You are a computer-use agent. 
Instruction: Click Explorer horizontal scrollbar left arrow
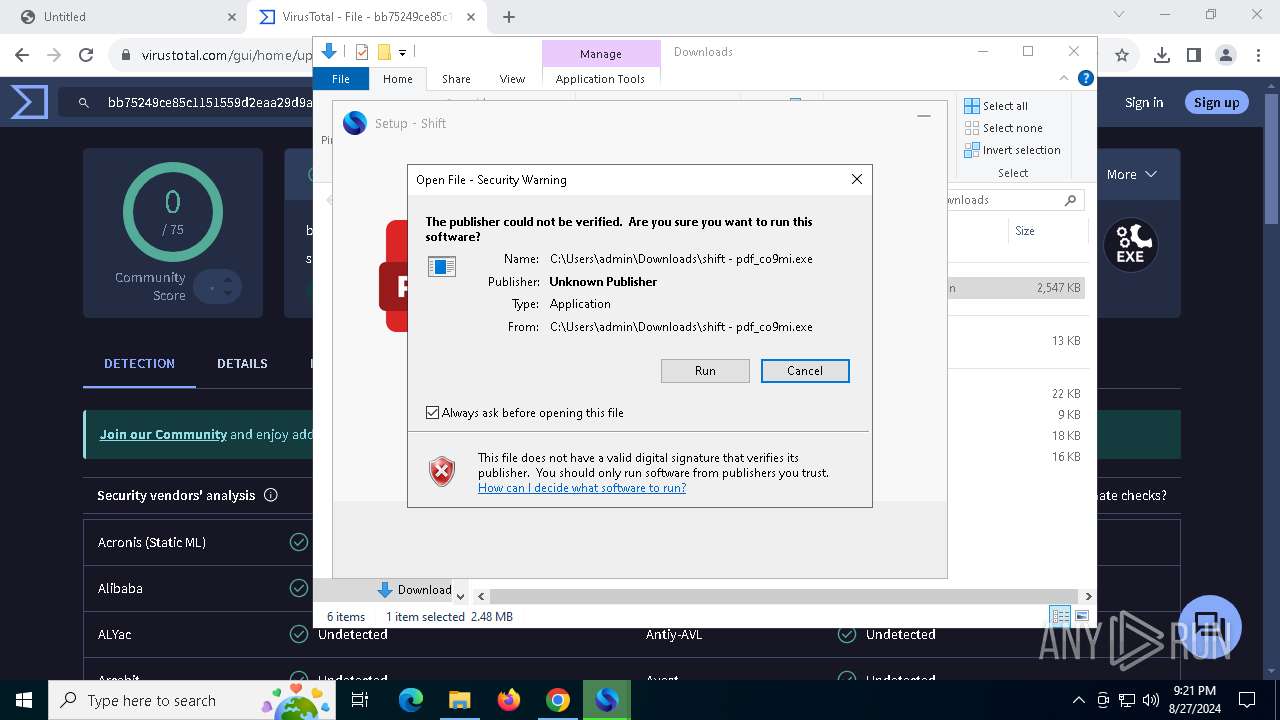[x=481, y=596]
